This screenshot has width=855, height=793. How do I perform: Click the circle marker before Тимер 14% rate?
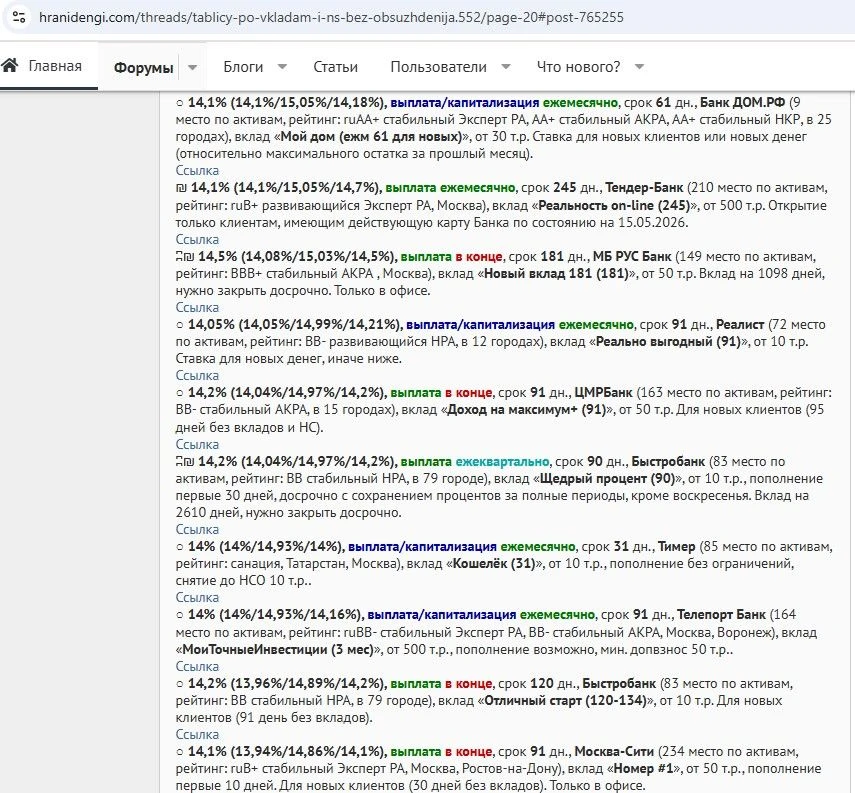[x=180, y=546]
